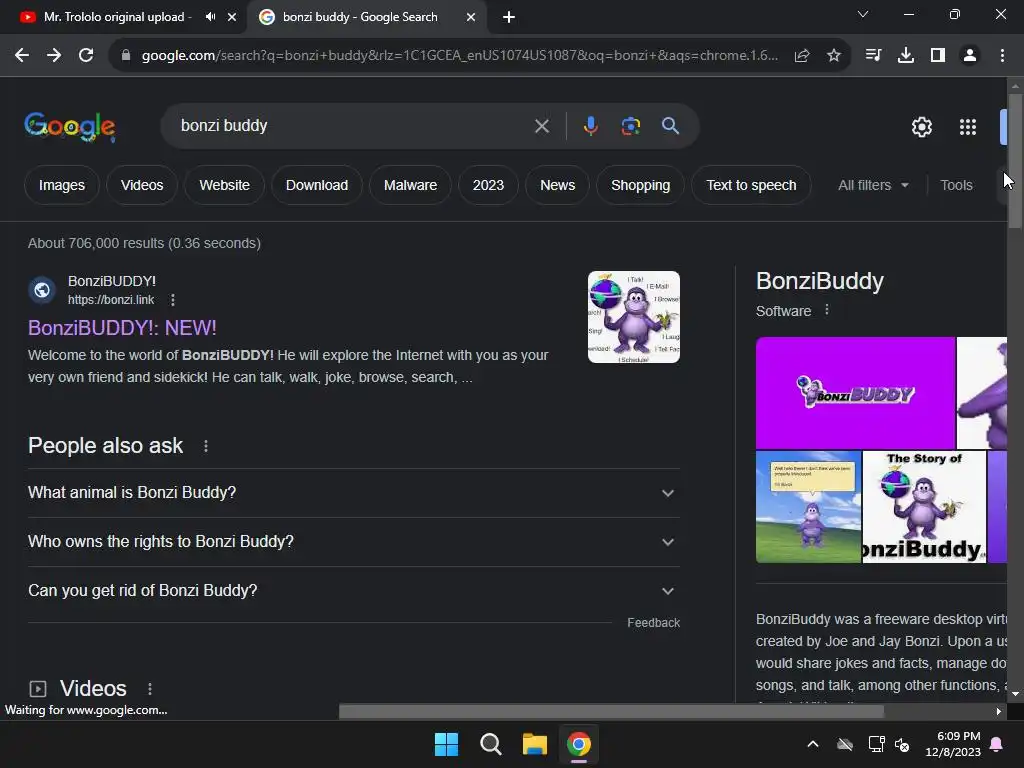This screenshot has height=768, width=1024.
Task: Click the Google logo
Action: pos(69,127)
